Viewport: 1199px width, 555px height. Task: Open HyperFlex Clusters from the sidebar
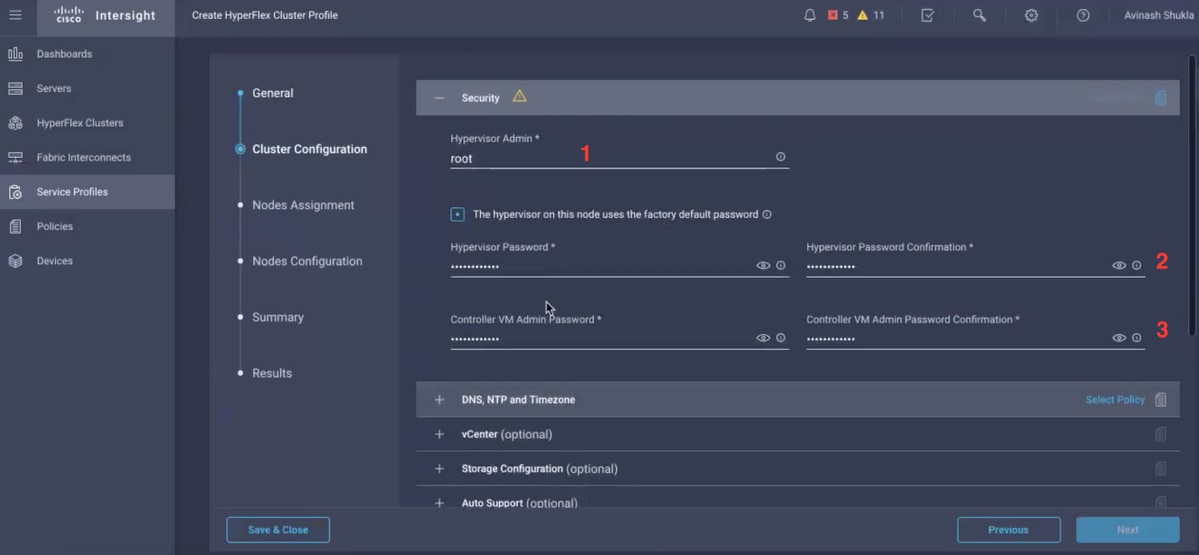(x=80, y=123)
